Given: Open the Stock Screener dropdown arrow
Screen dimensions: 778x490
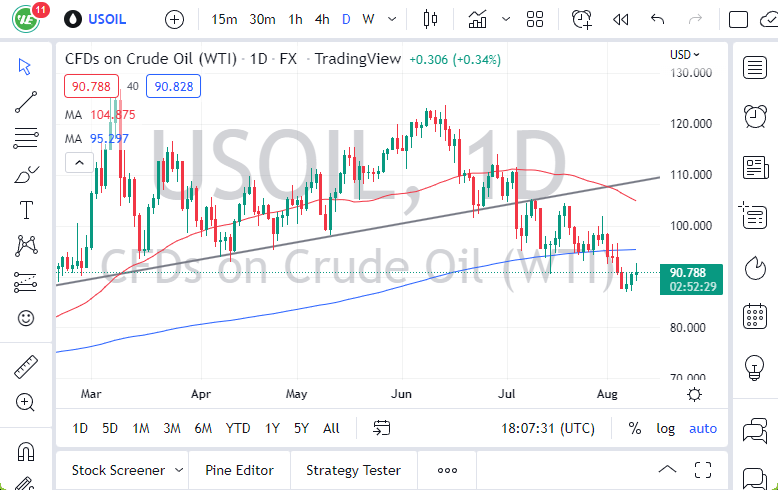Looking at the screenshot, I should pos(179,470).
